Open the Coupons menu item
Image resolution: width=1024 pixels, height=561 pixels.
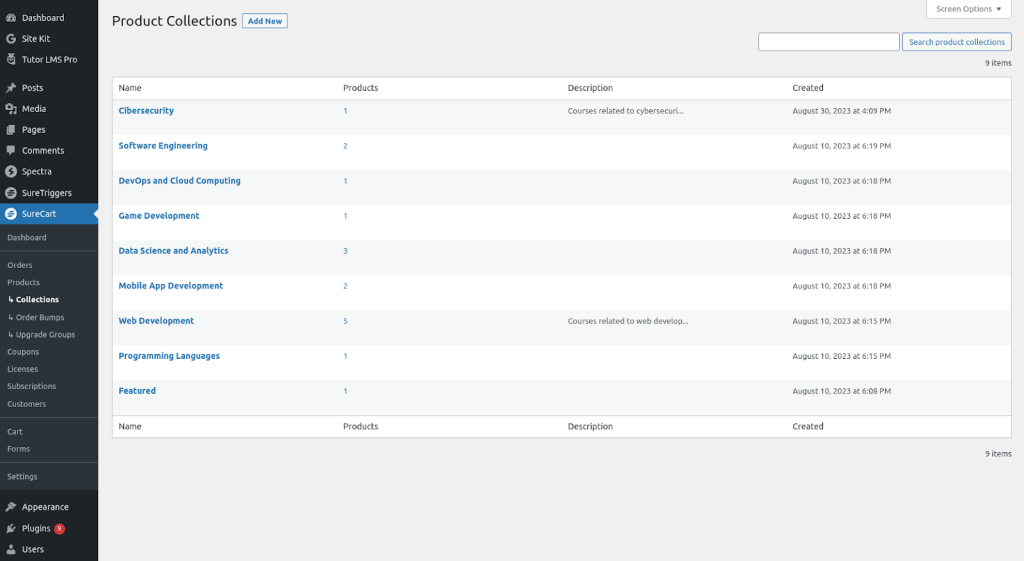23,352
